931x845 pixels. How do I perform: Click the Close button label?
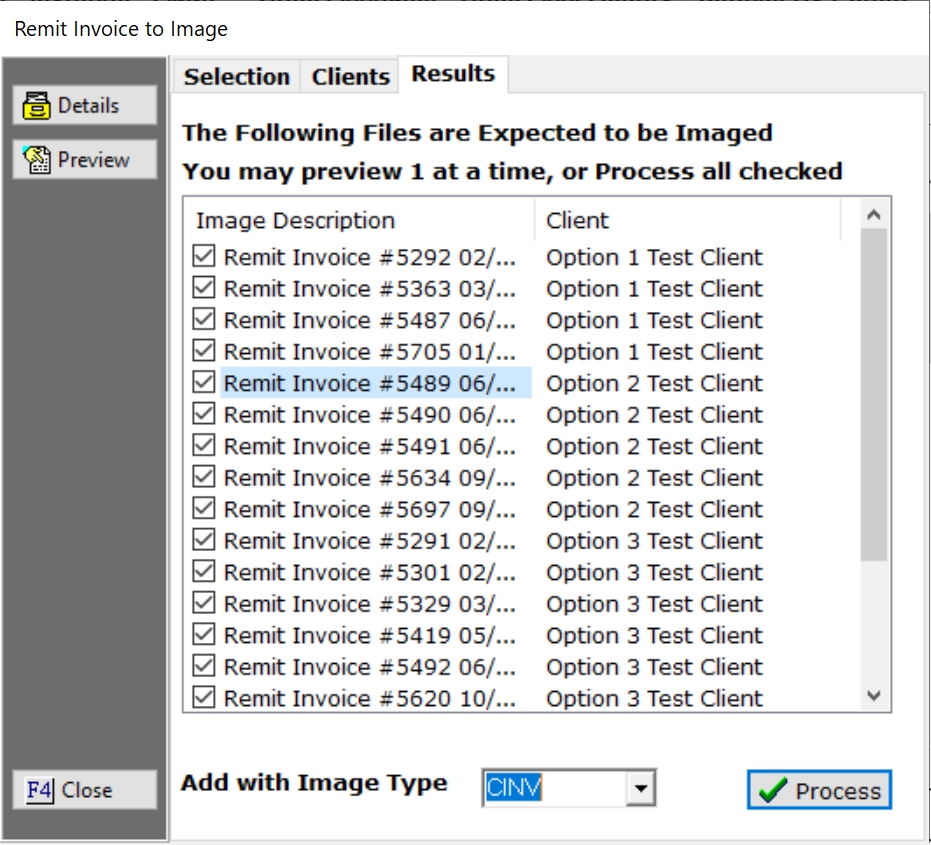coord(87,790)
